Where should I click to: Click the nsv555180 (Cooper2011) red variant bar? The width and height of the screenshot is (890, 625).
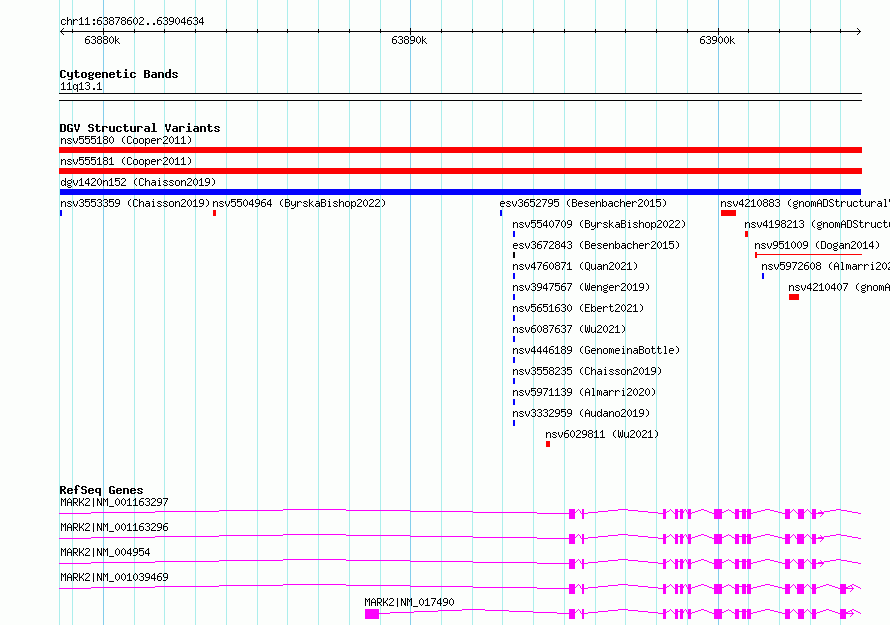point(460,150)
